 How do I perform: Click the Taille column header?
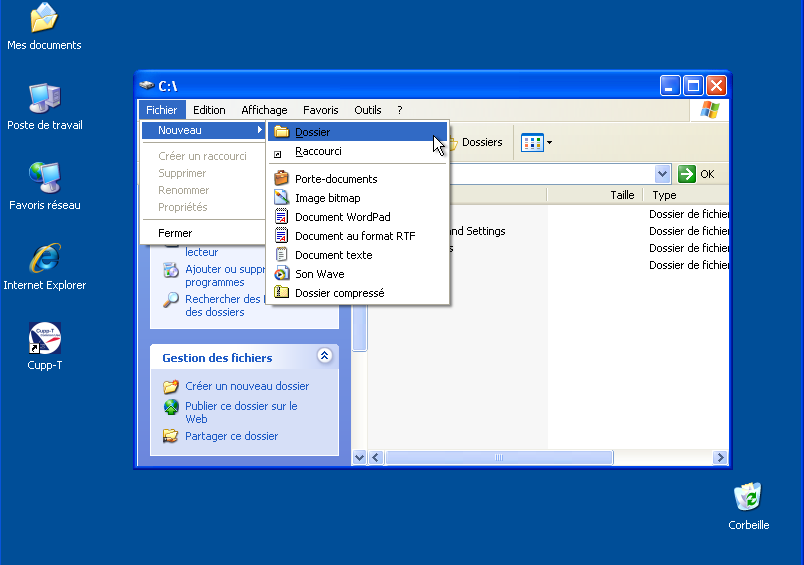tap(622, 196)
